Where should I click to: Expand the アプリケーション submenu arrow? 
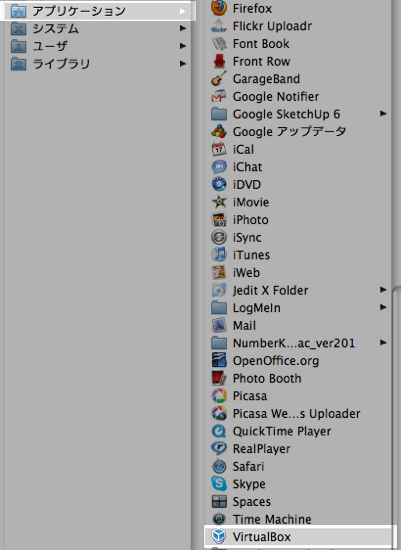tap(183, 11)
